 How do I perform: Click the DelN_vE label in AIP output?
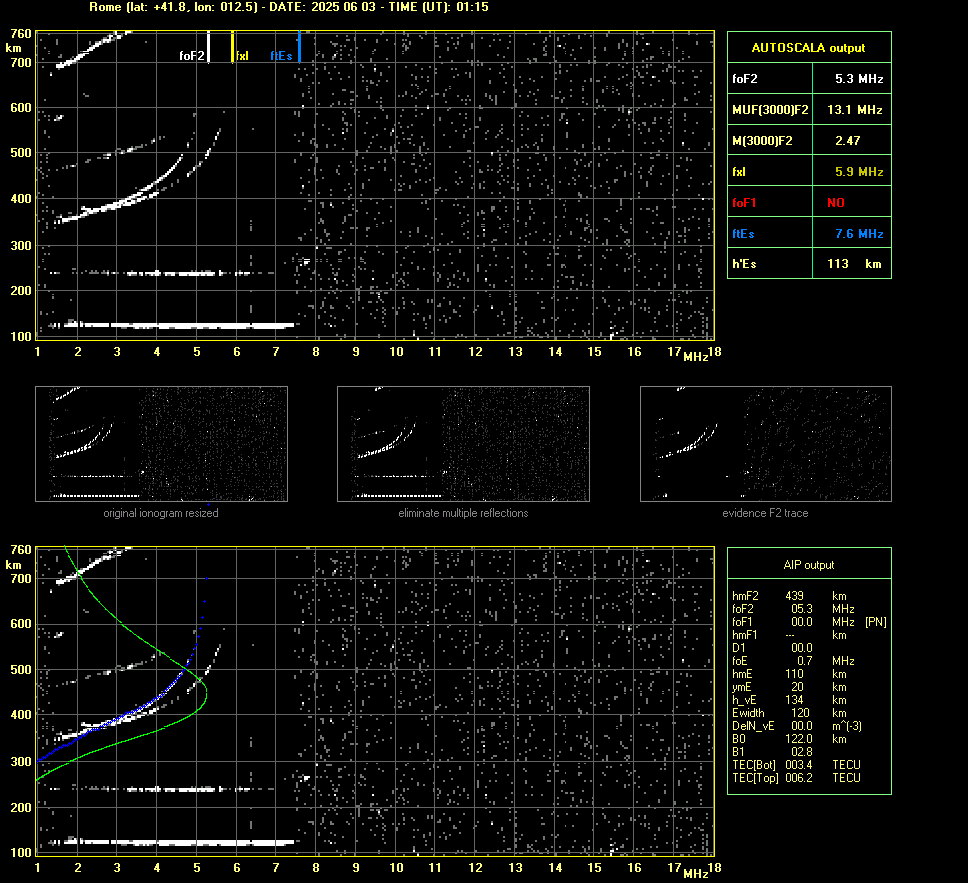[753, 726]
